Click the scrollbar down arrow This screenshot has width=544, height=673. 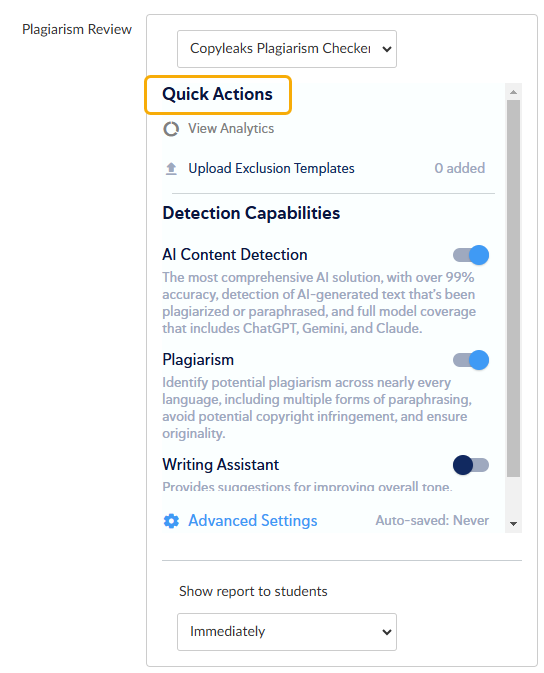(513, 524)
